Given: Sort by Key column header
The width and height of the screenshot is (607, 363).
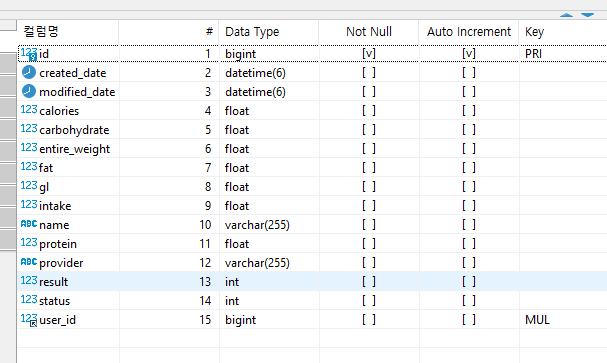Looking at the screenshot, I should pos(563,32).
